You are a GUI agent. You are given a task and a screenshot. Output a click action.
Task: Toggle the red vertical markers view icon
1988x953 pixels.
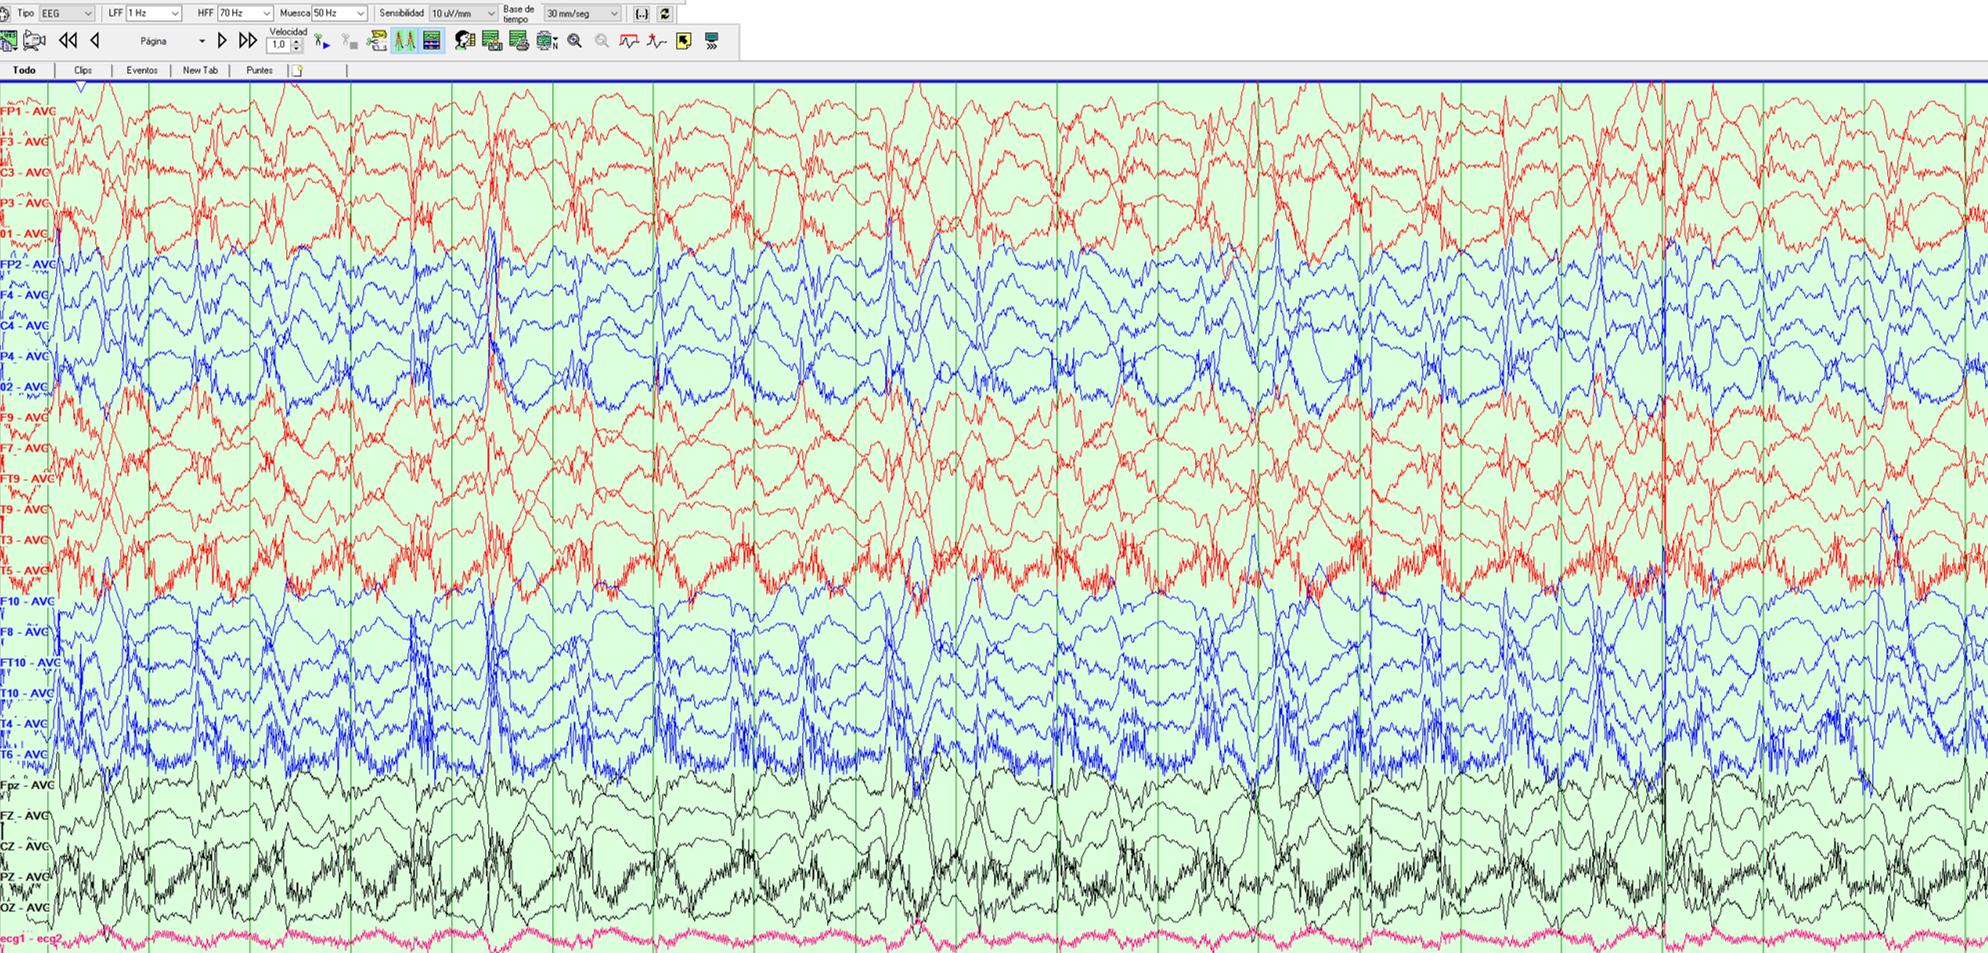click(x=405, y=41)
